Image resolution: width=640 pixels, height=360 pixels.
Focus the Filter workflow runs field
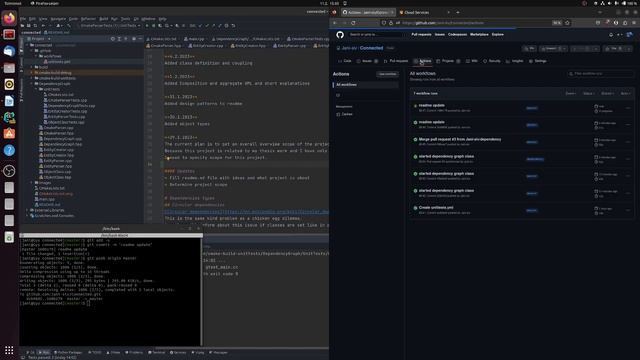point(600,73)
